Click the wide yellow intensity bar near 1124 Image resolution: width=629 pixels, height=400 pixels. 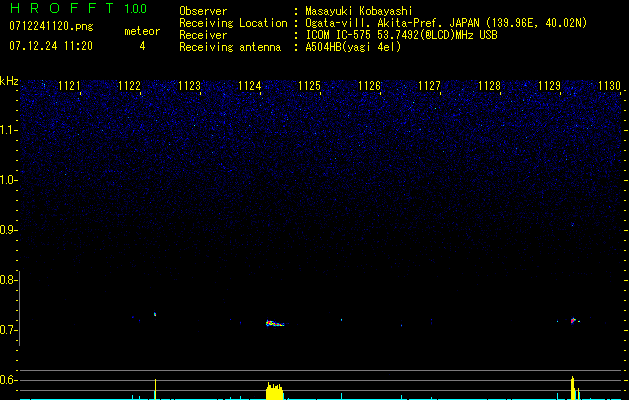275,391
